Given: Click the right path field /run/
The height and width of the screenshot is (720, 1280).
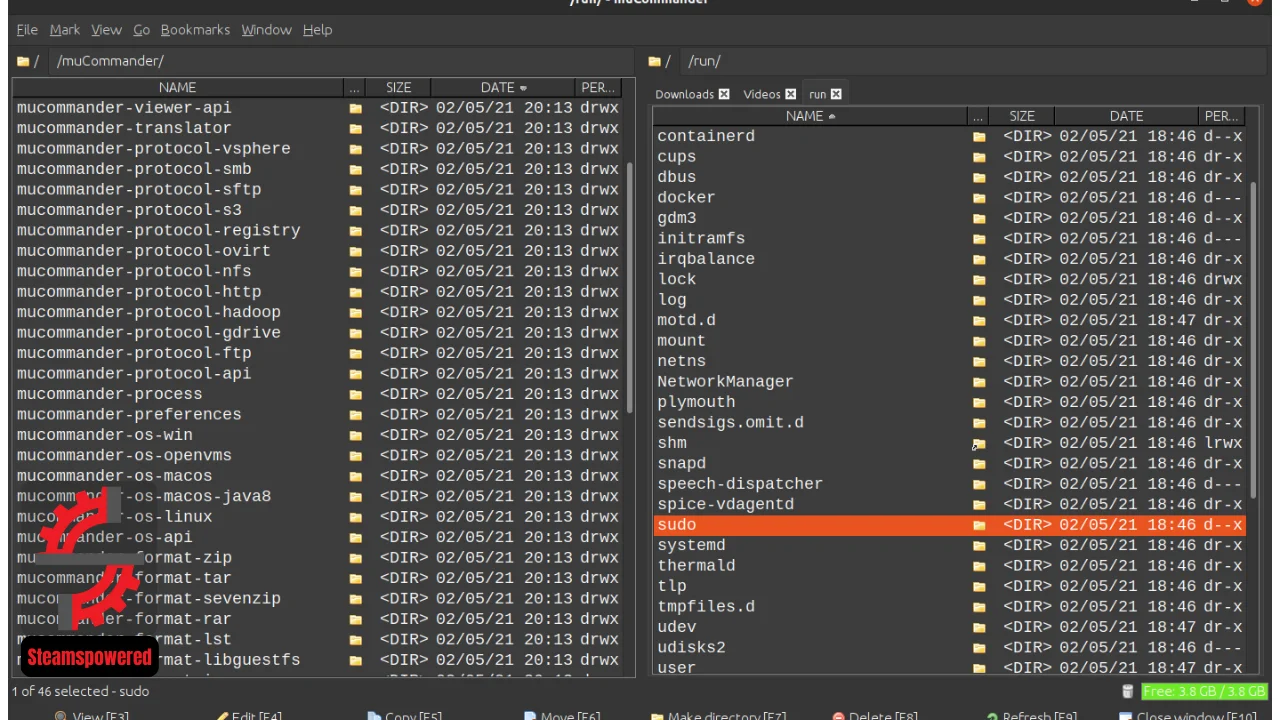Looking at the screenshot, I should (x=972, y=61).
